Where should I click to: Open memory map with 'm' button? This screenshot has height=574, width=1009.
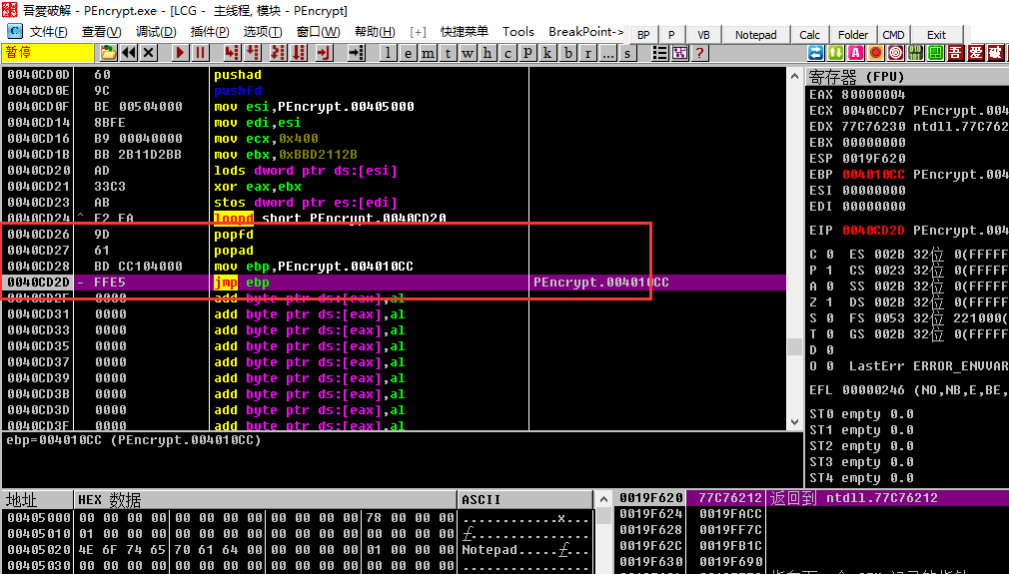[428, 53]
